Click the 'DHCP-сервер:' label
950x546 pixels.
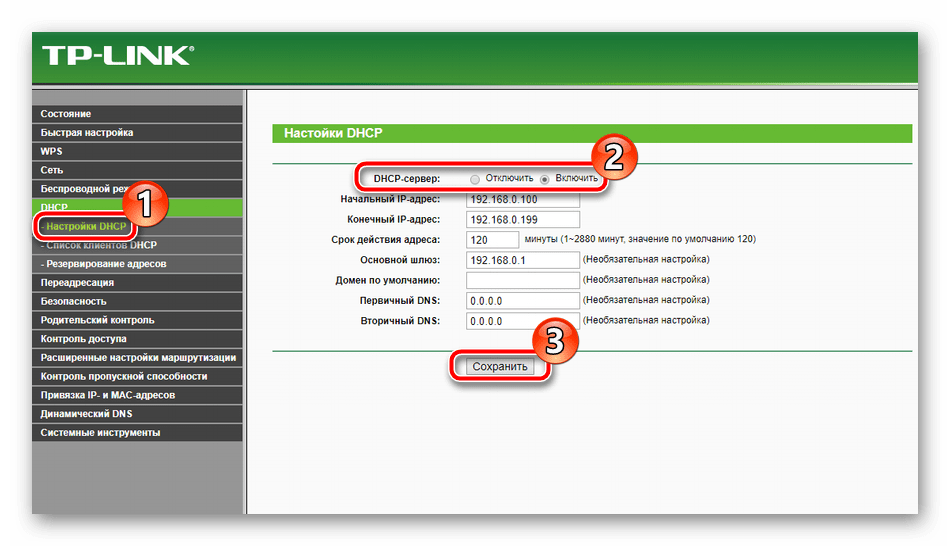click(407, 179)
